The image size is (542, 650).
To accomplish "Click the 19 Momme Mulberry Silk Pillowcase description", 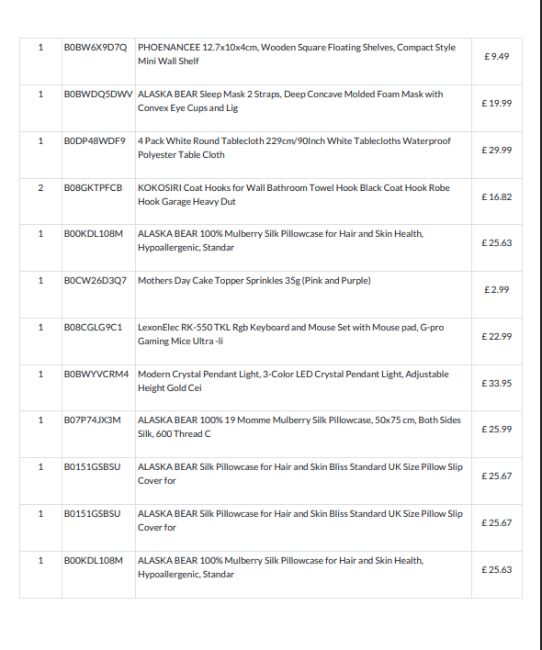I will tap(299, 427).
